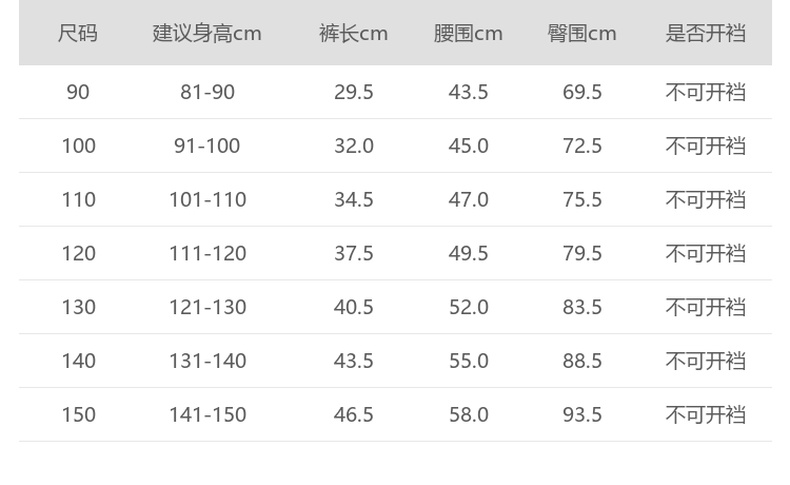Click the 141-150 height range cell
790x485 pixels.
pos(207,414)
